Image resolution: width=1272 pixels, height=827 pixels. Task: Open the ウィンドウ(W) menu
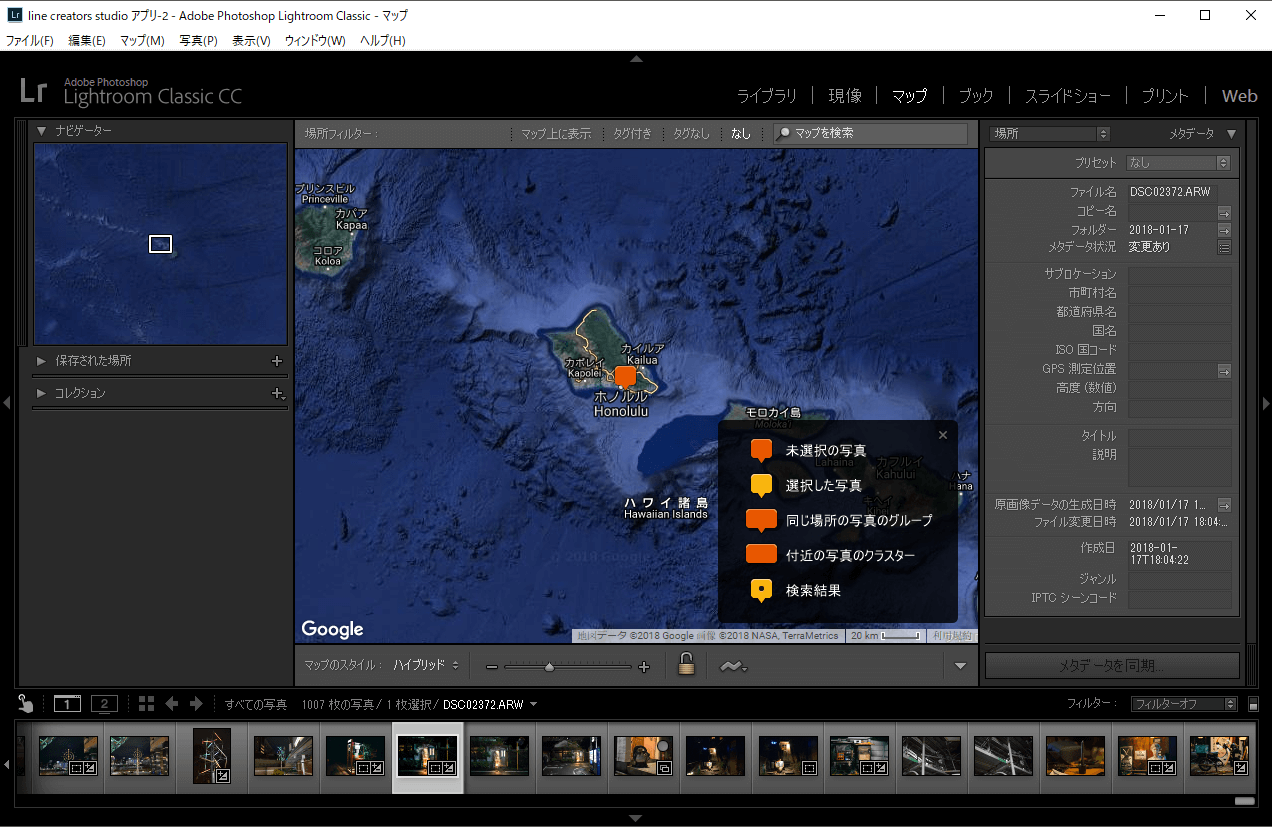[x=315, y=41]
